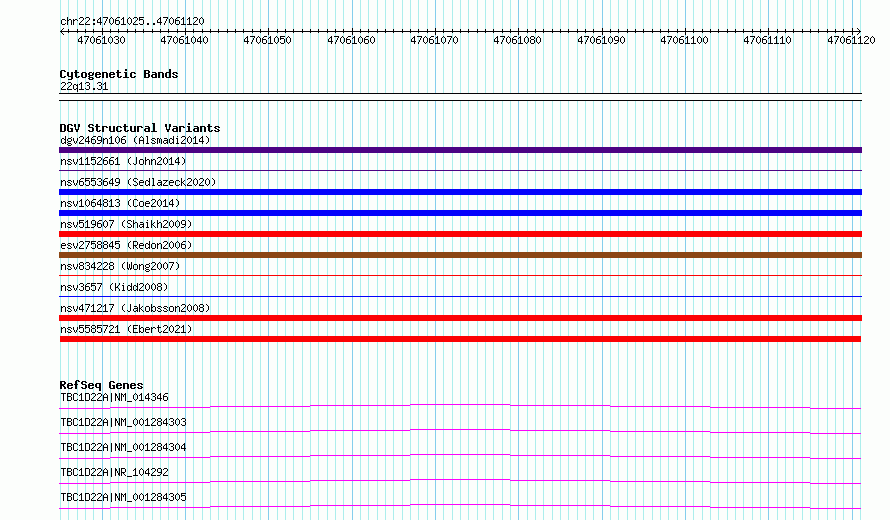Select transcript label TBC1D22A|NM_001284304

point(123,447)
